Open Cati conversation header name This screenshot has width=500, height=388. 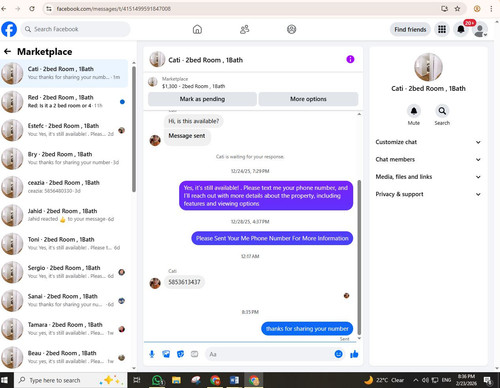tap(205, 60)
